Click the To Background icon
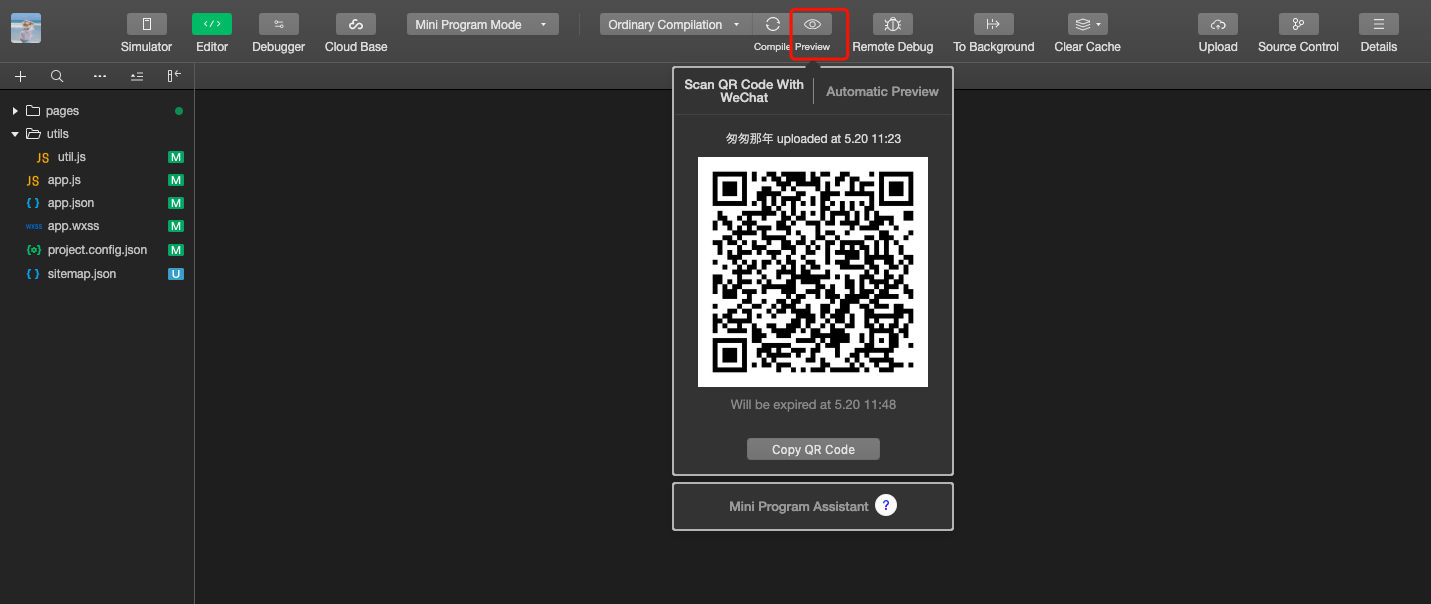Screen dimensions: 1431x604 993,24
